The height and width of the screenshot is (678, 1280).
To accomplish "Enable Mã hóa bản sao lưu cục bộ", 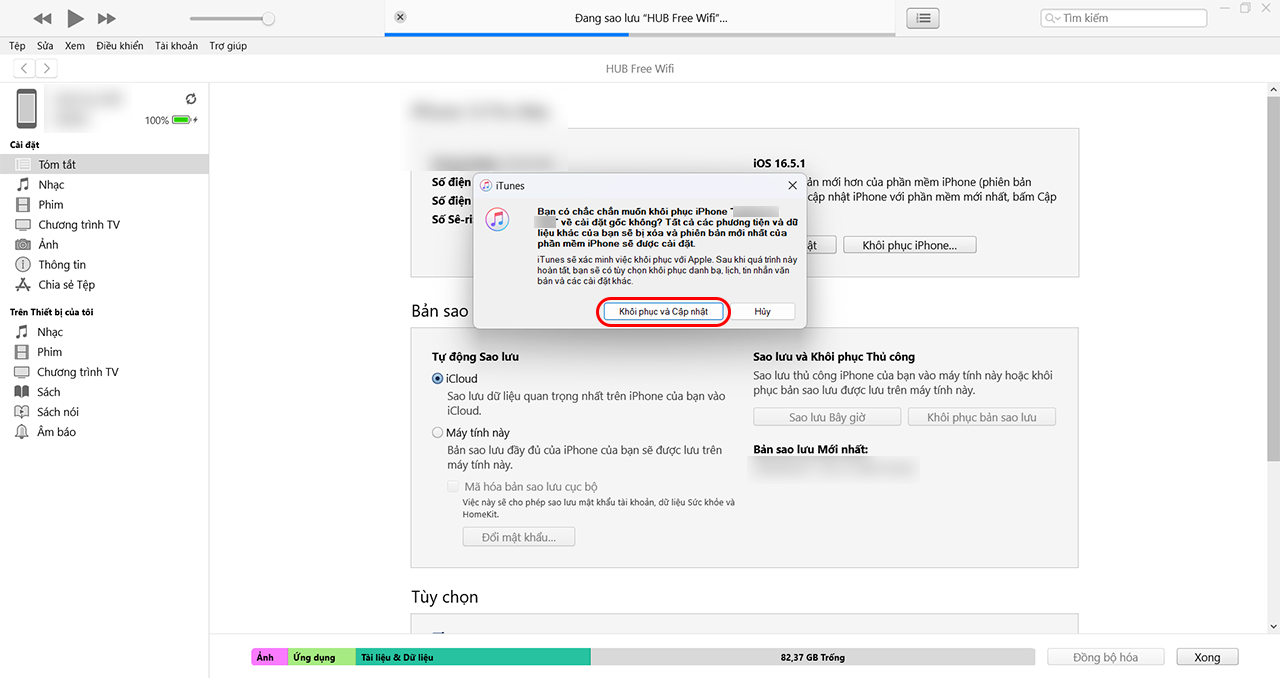I will pos(452,486).
